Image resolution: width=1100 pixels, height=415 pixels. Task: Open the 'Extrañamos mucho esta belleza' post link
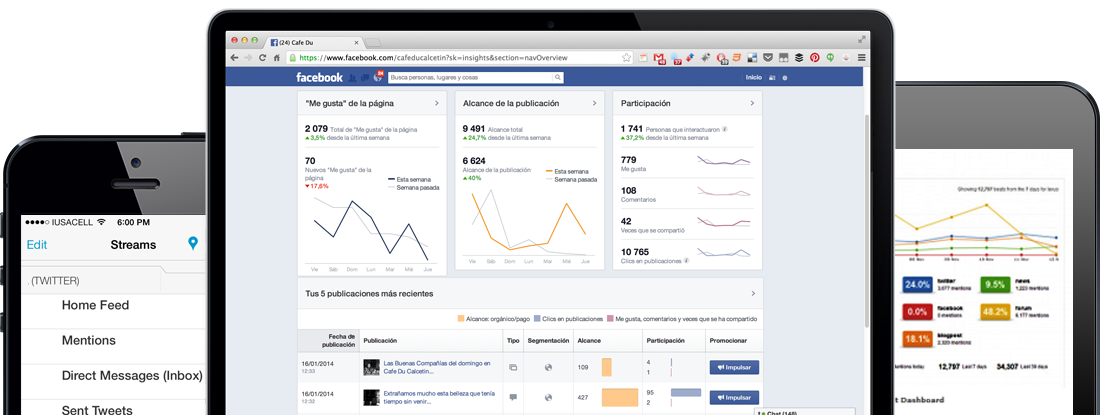click(x=440, y=397)
